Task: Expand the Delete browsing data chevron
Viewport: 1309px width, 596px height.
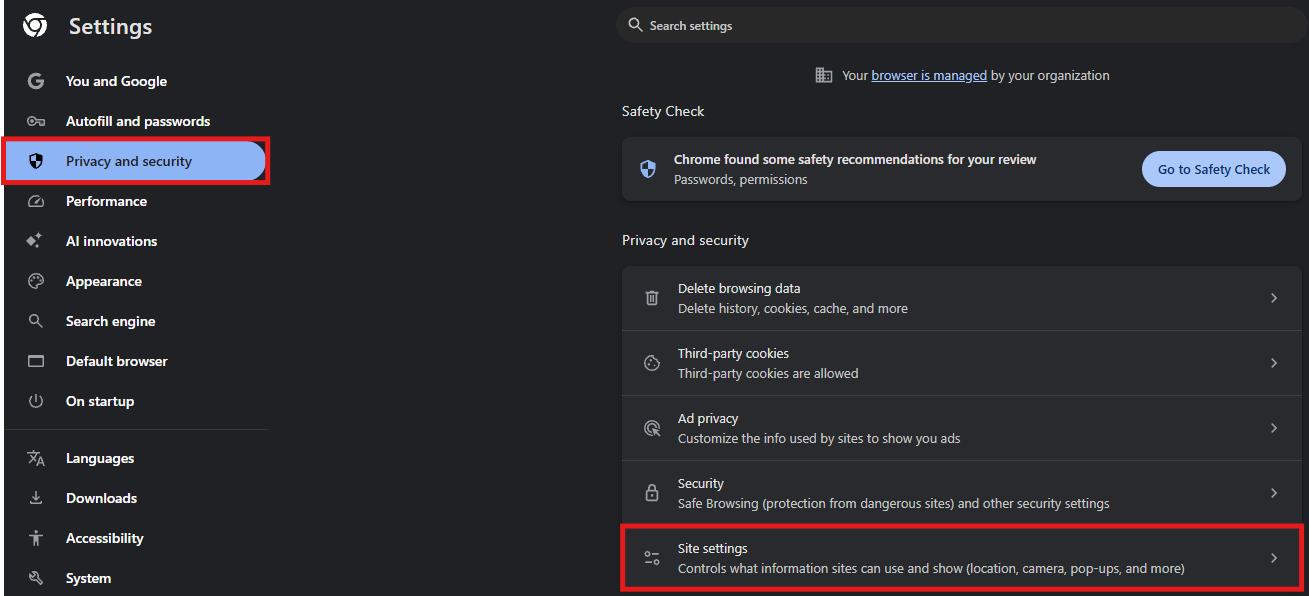Action: pyautogui.click(x=1273, y=298)
